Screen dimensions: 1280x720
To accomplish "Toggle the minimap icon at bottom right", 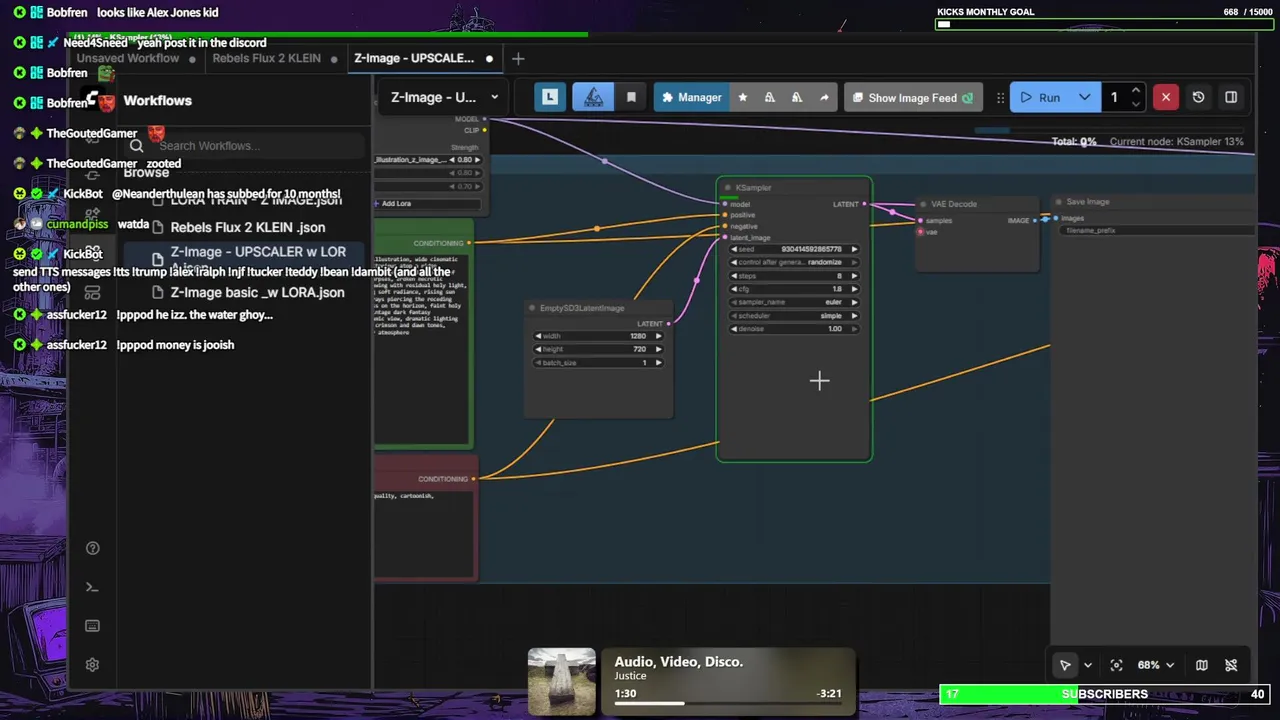I will (1201, 665).
